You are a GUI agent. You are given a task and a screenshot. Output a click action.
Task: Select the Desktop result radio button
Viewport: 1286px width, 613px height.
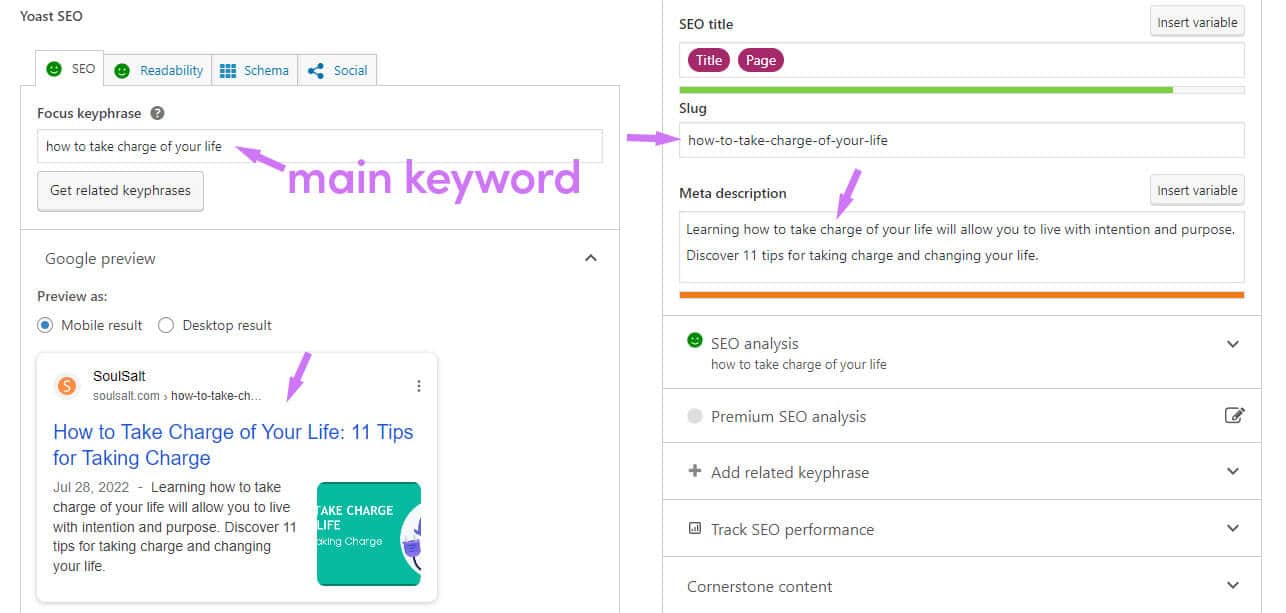pyautogui.click(x=166, y=325)
